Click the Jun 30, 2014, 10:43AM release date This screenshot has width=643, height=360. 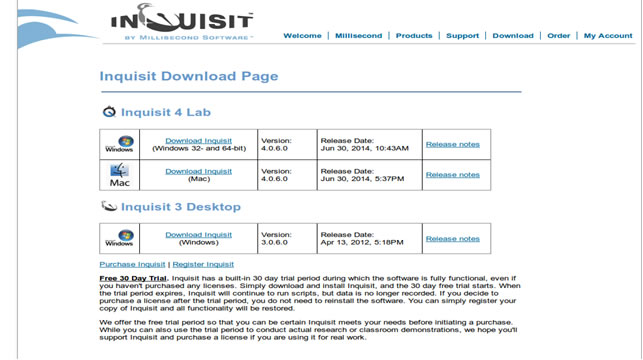coord(365,148)
